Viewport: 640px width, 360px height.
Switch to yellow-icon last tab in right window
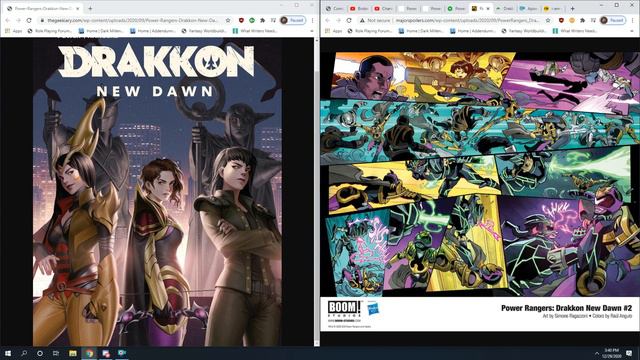[553, 8]
